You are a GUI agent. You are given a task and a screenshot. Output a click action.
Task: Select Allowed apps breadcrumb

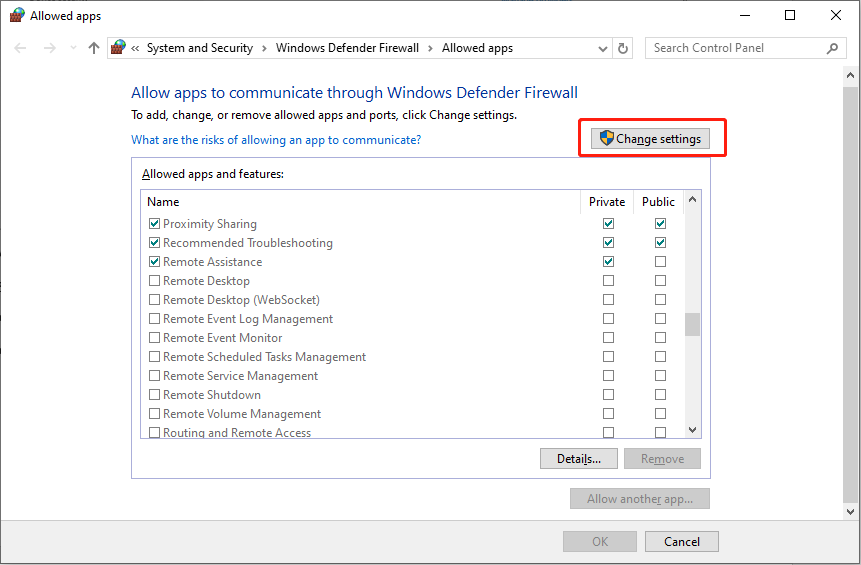point(477,48)
